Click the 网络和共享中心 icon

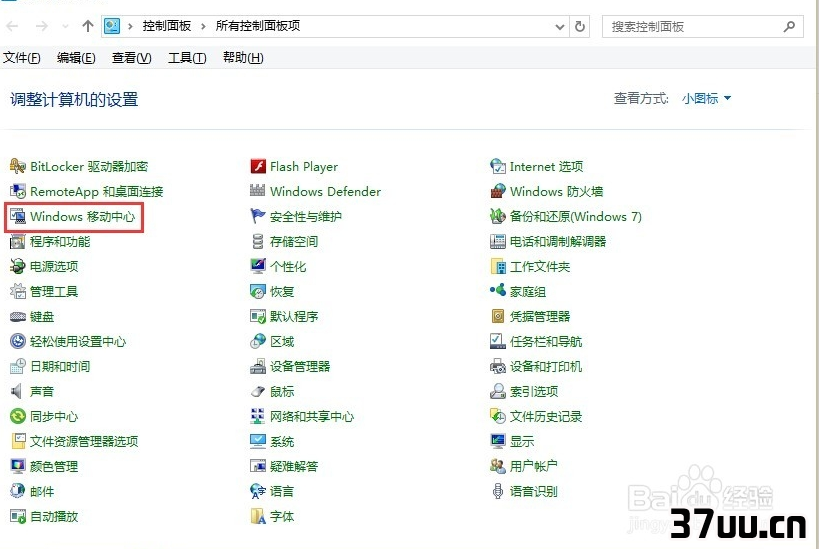point(258,416)
